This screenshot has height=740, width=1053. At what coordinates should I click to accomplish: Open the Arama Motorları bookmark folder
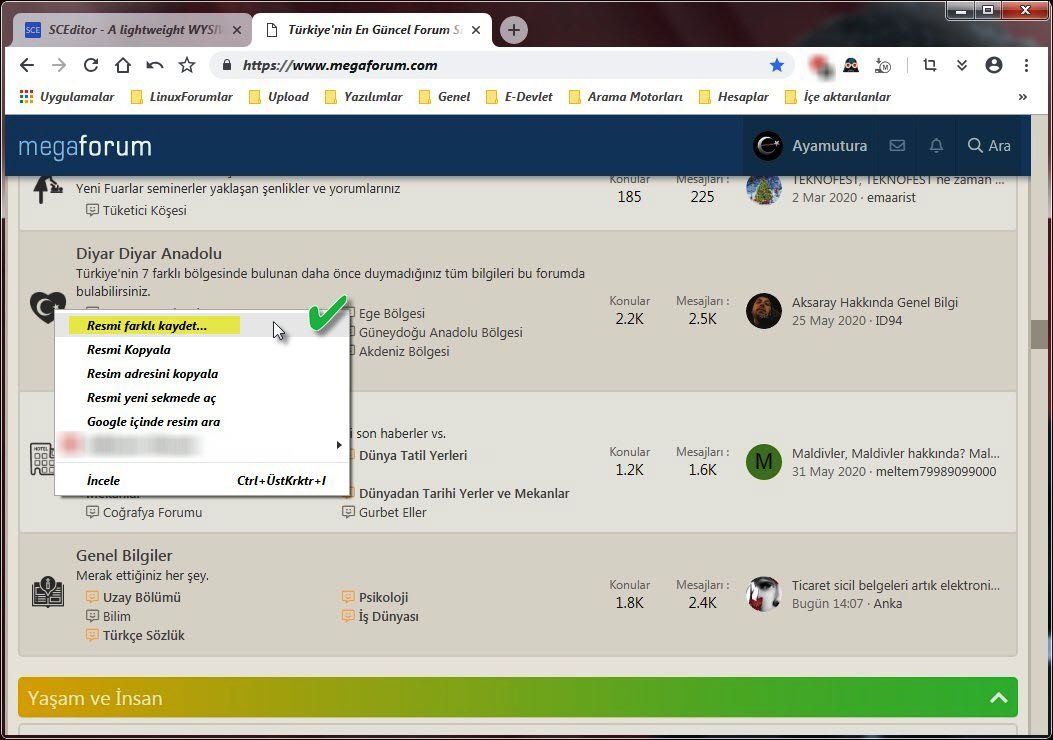(625, 97)
